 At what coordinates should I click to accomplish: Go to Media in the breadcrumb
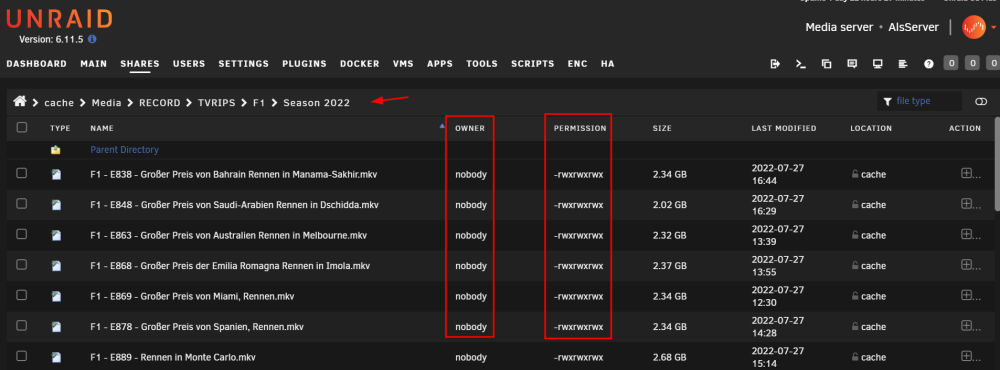point(107,102)
